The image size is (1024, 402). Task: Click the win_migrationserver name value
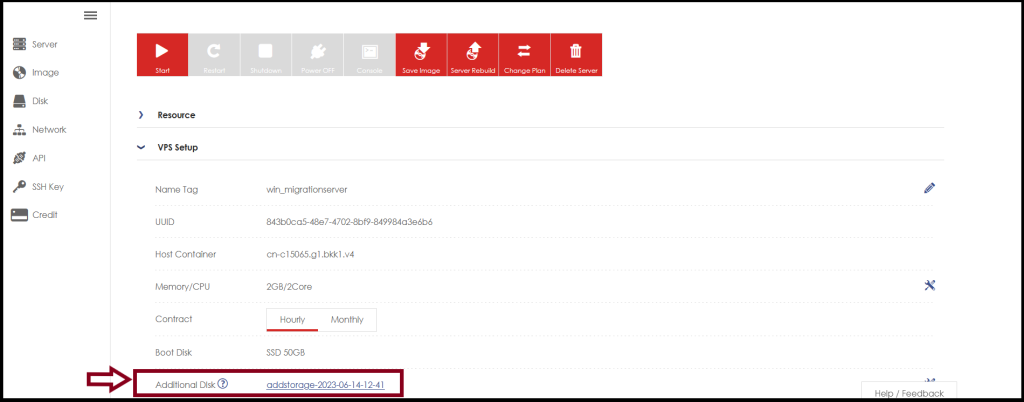(307, 190)
